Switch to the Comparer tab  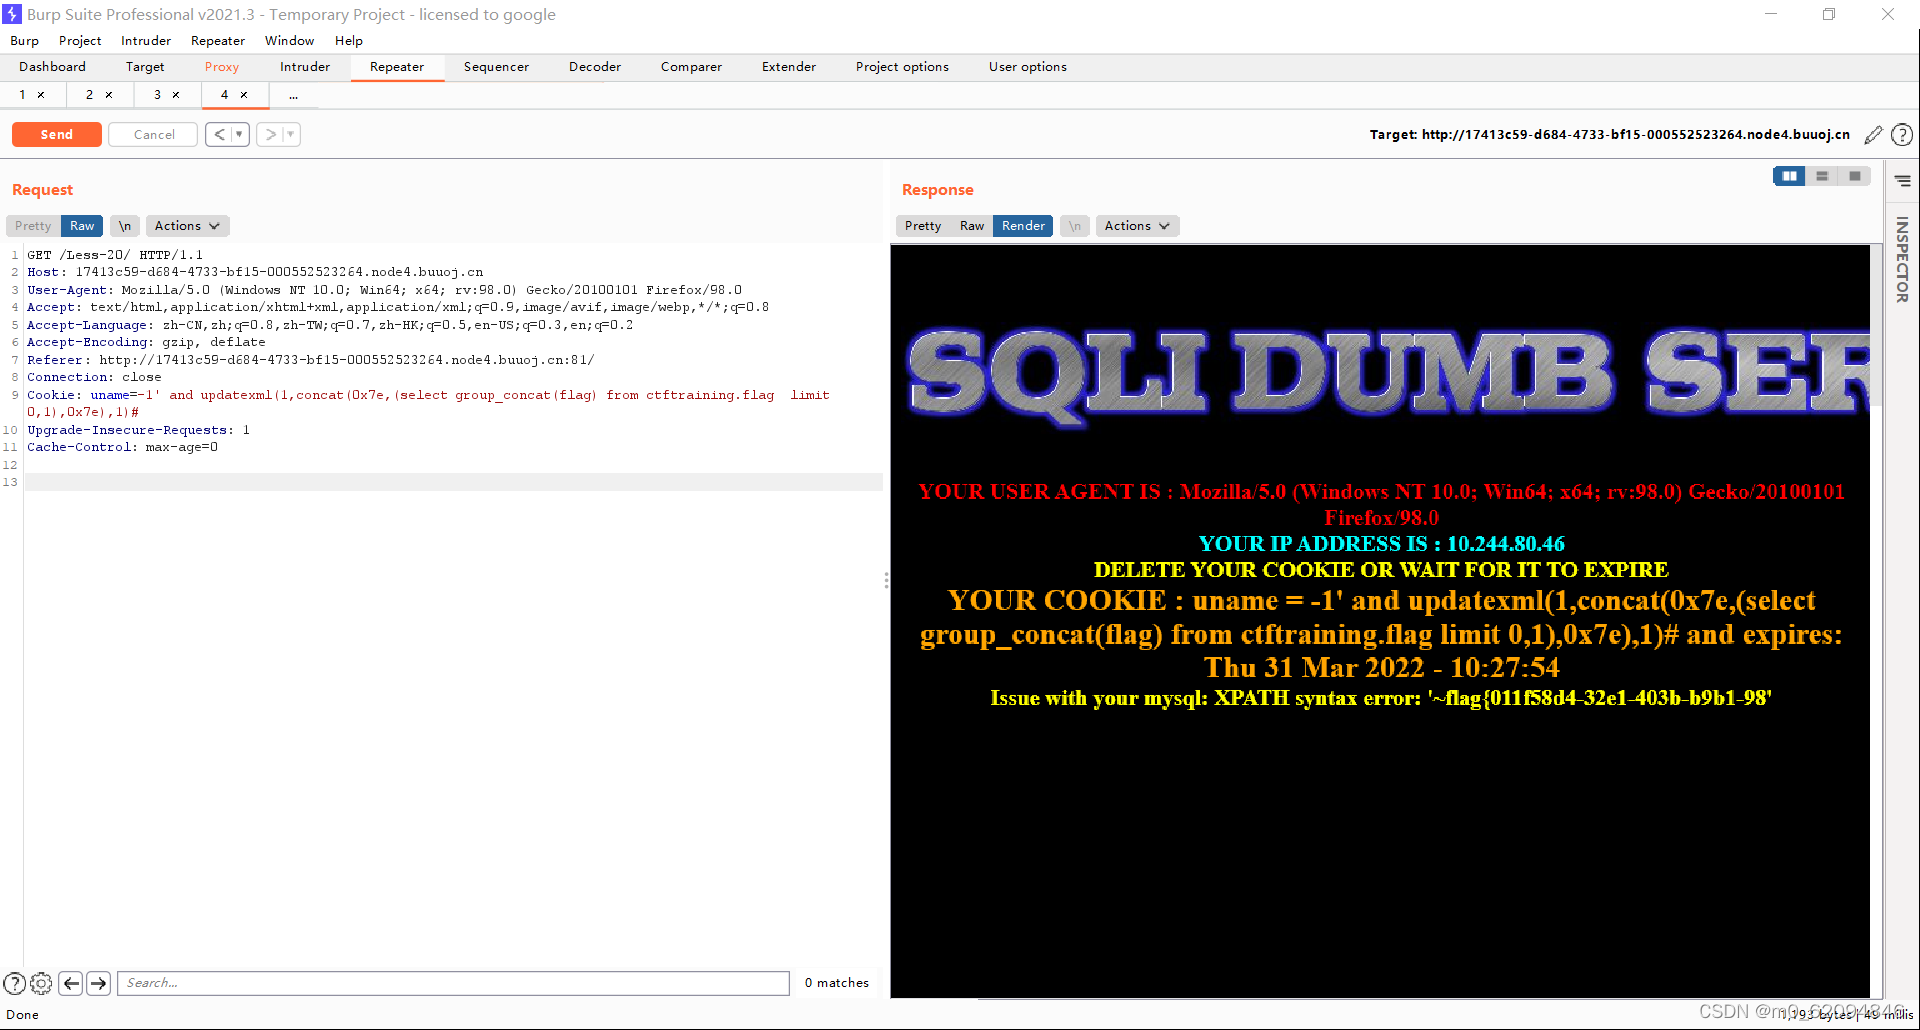pyautogui.click(x=691, y=67)
